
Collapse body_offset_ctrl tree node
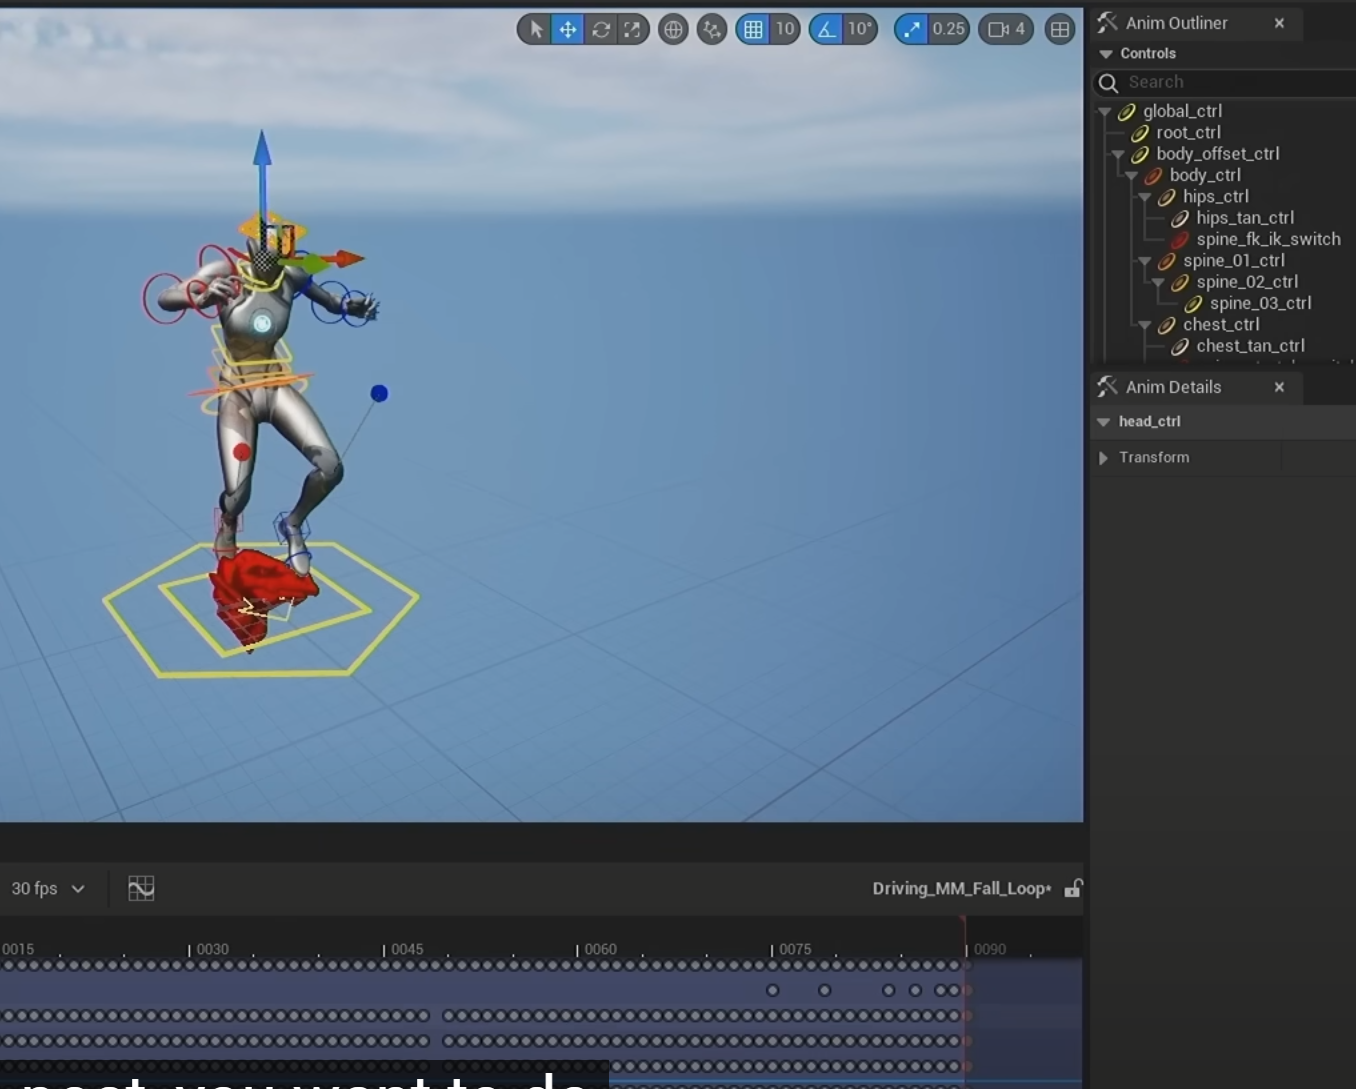[x=1118, y=154]
